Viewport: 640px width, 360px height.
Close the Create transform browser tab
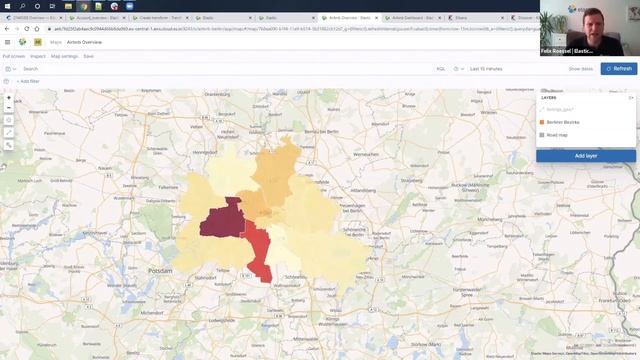point(187,18)
